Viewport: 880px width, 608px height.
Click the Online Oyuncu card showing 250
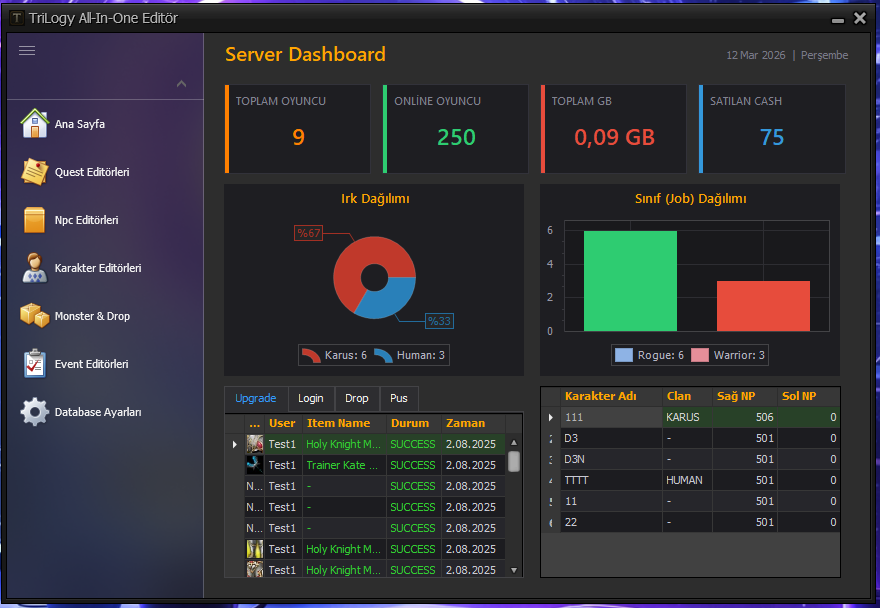[456, 129]
